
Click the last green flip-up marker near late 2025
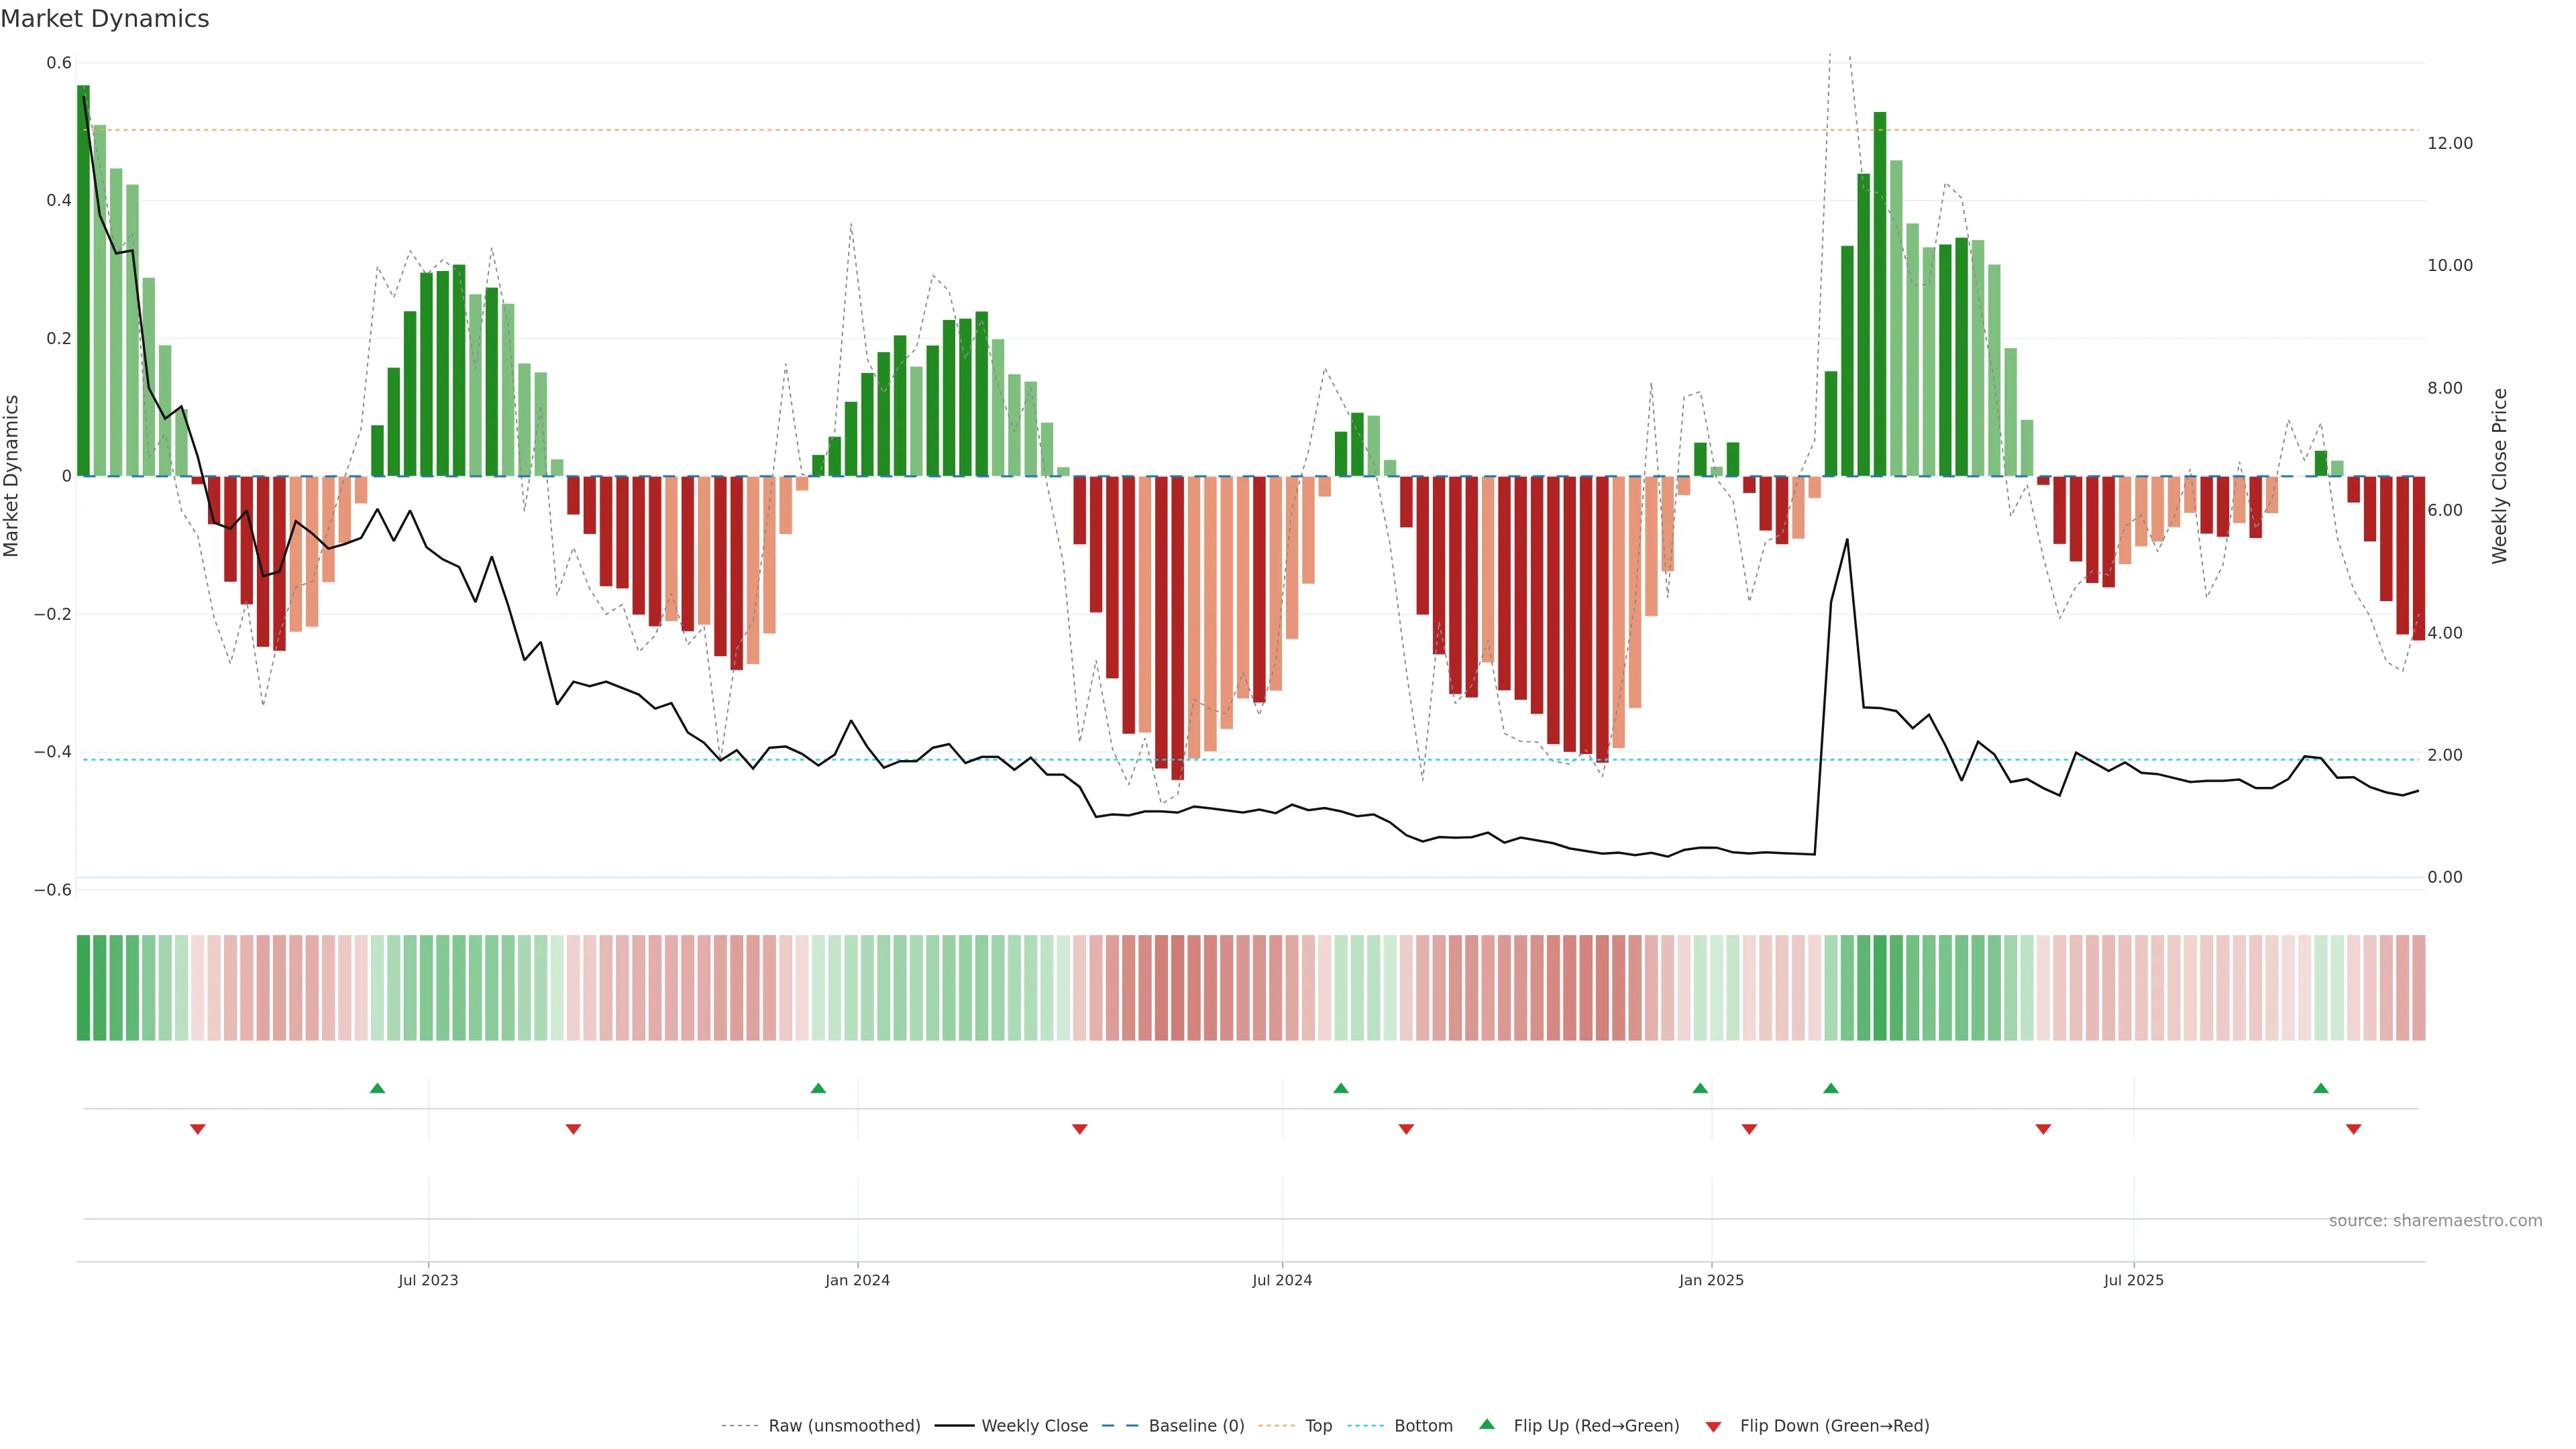(x=2321, y=1088)
